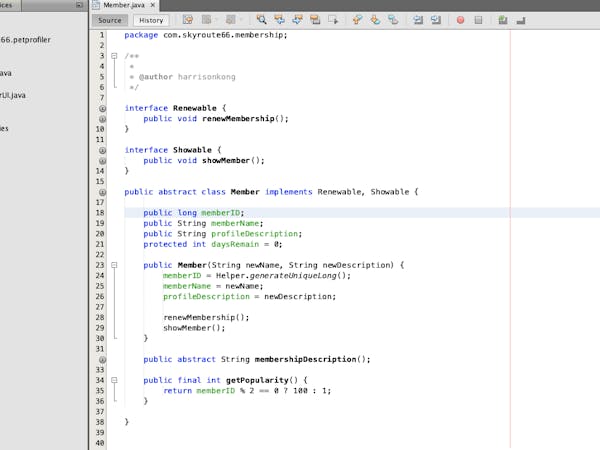600x450 pixels.
Task: Click gutter annotation beside class Member declaration
Action: (102, 192)
